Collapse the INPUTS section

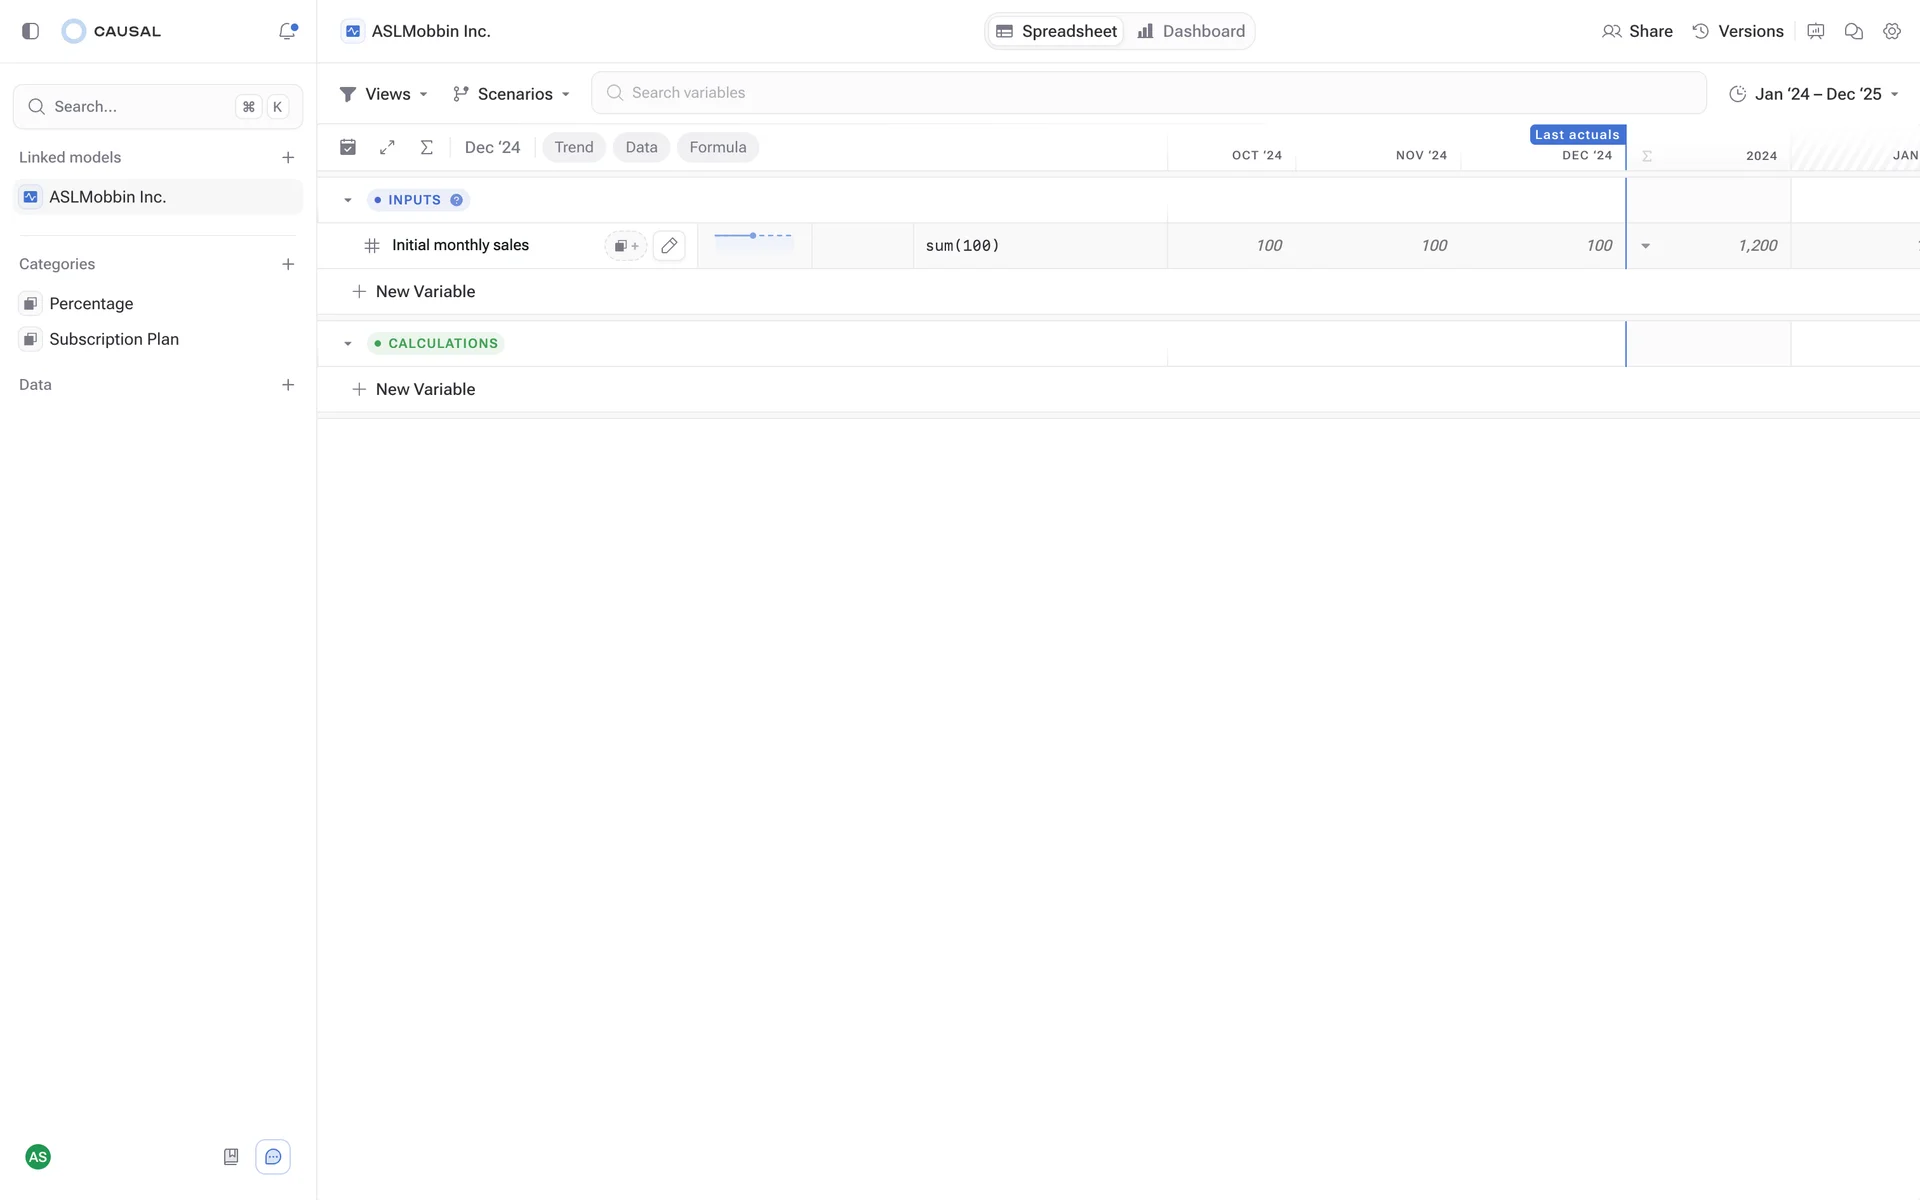[x=348, y=200]
